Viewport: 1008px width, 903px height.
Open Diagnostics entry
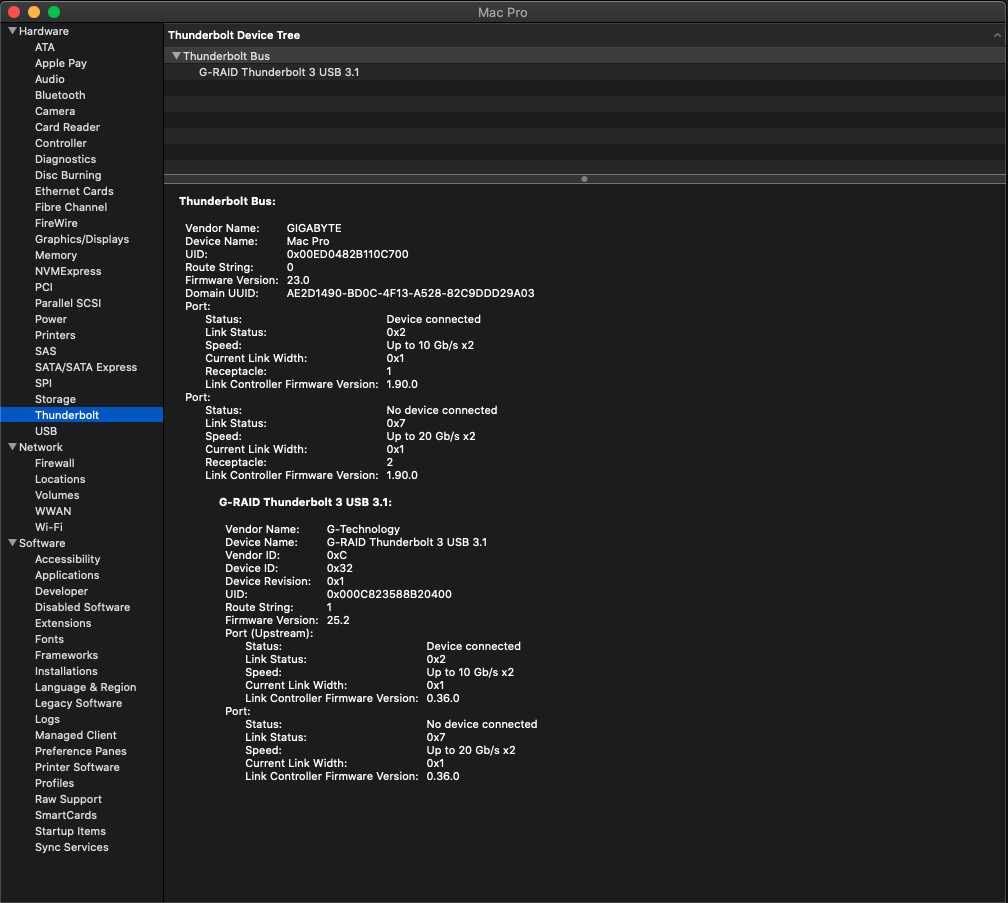(66, 159)
